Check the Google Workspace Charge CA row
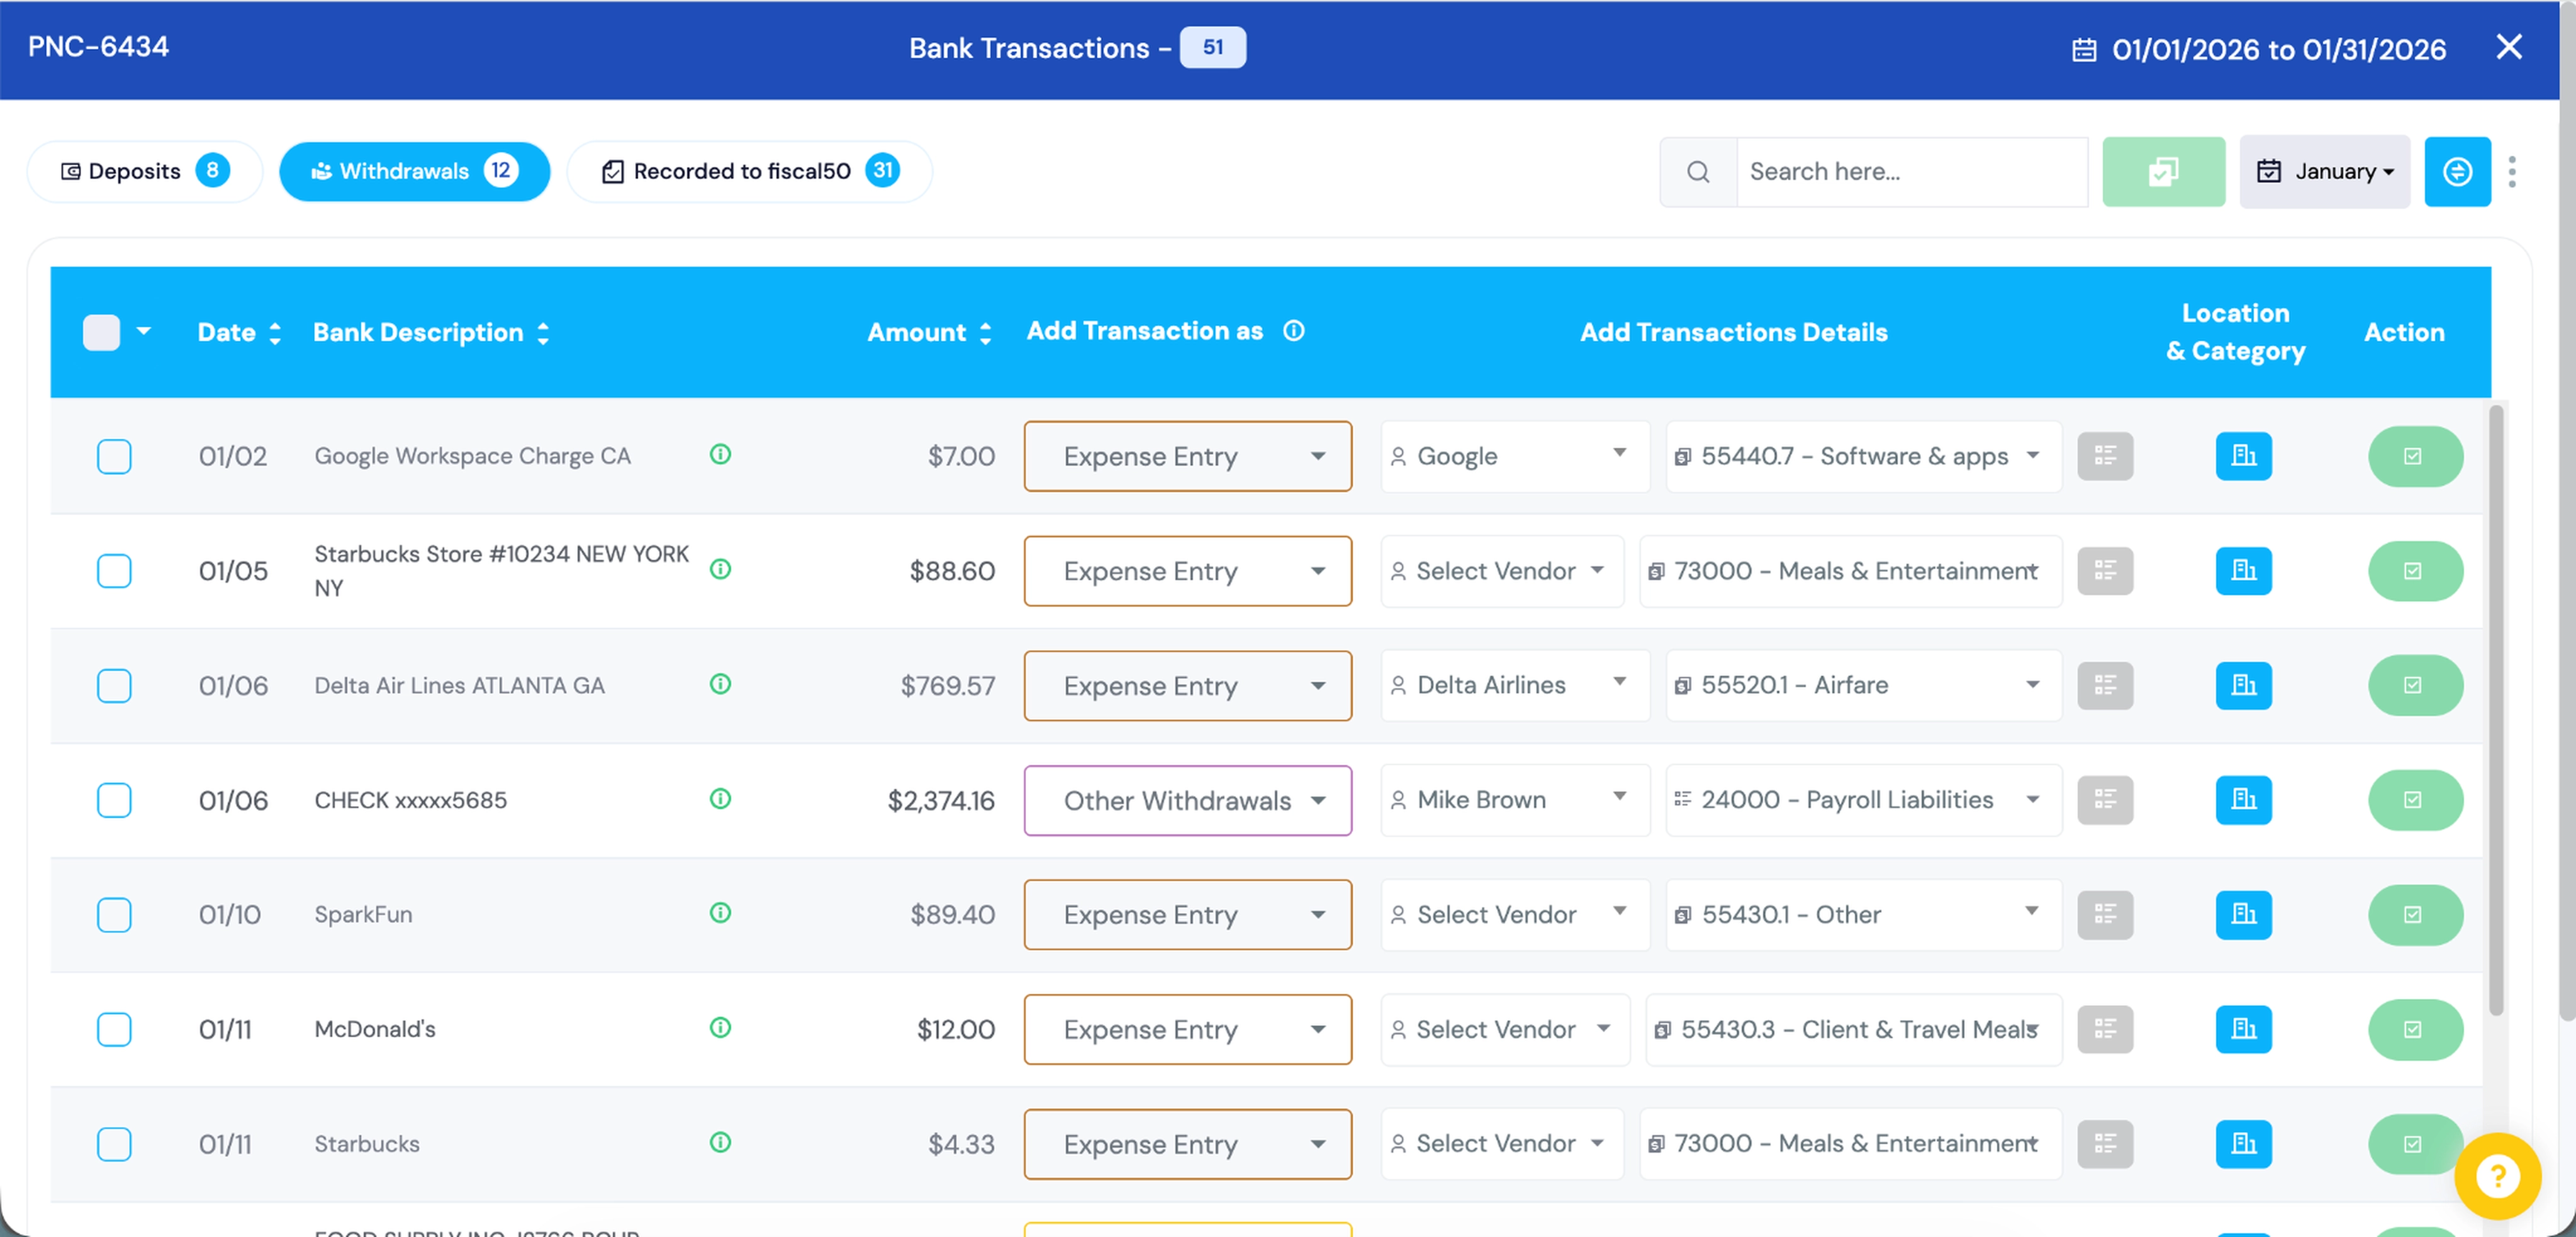This screenshot has width=2576, height=1237. tap(114, 456)
